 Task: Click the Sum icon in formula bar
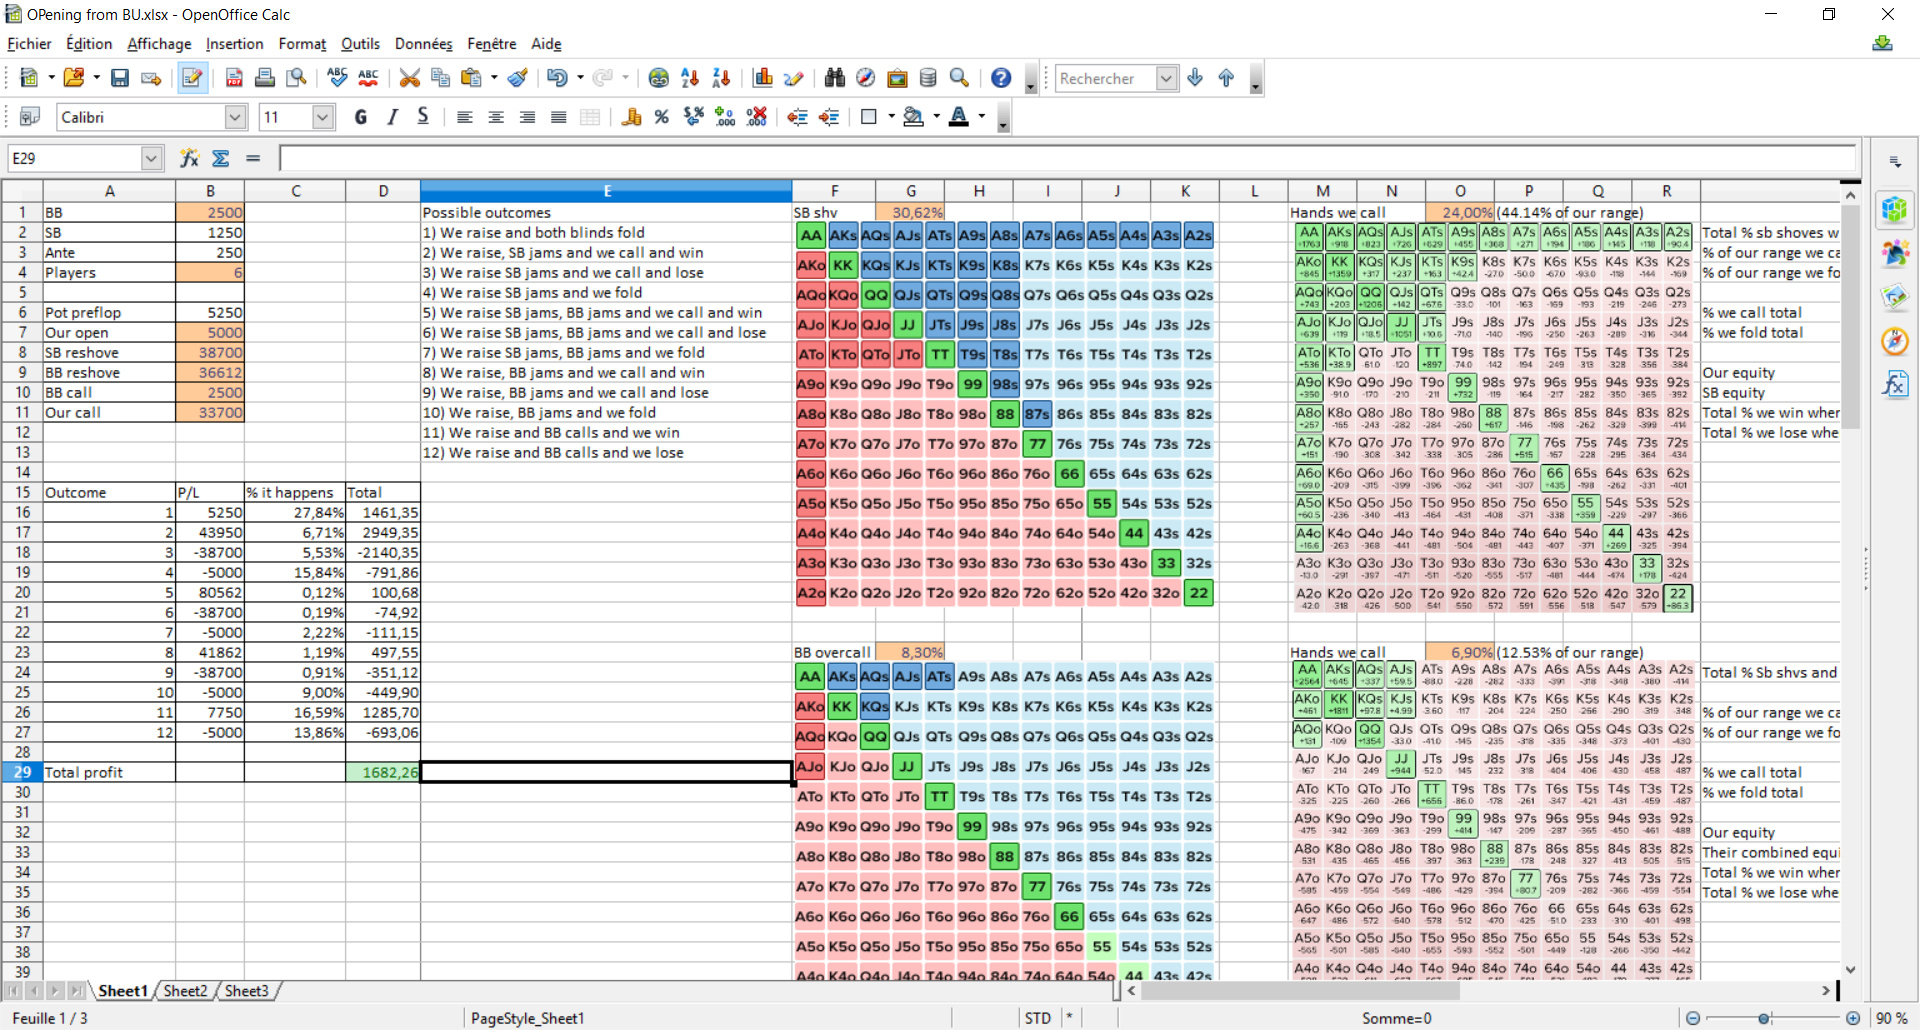pos(221,158)
